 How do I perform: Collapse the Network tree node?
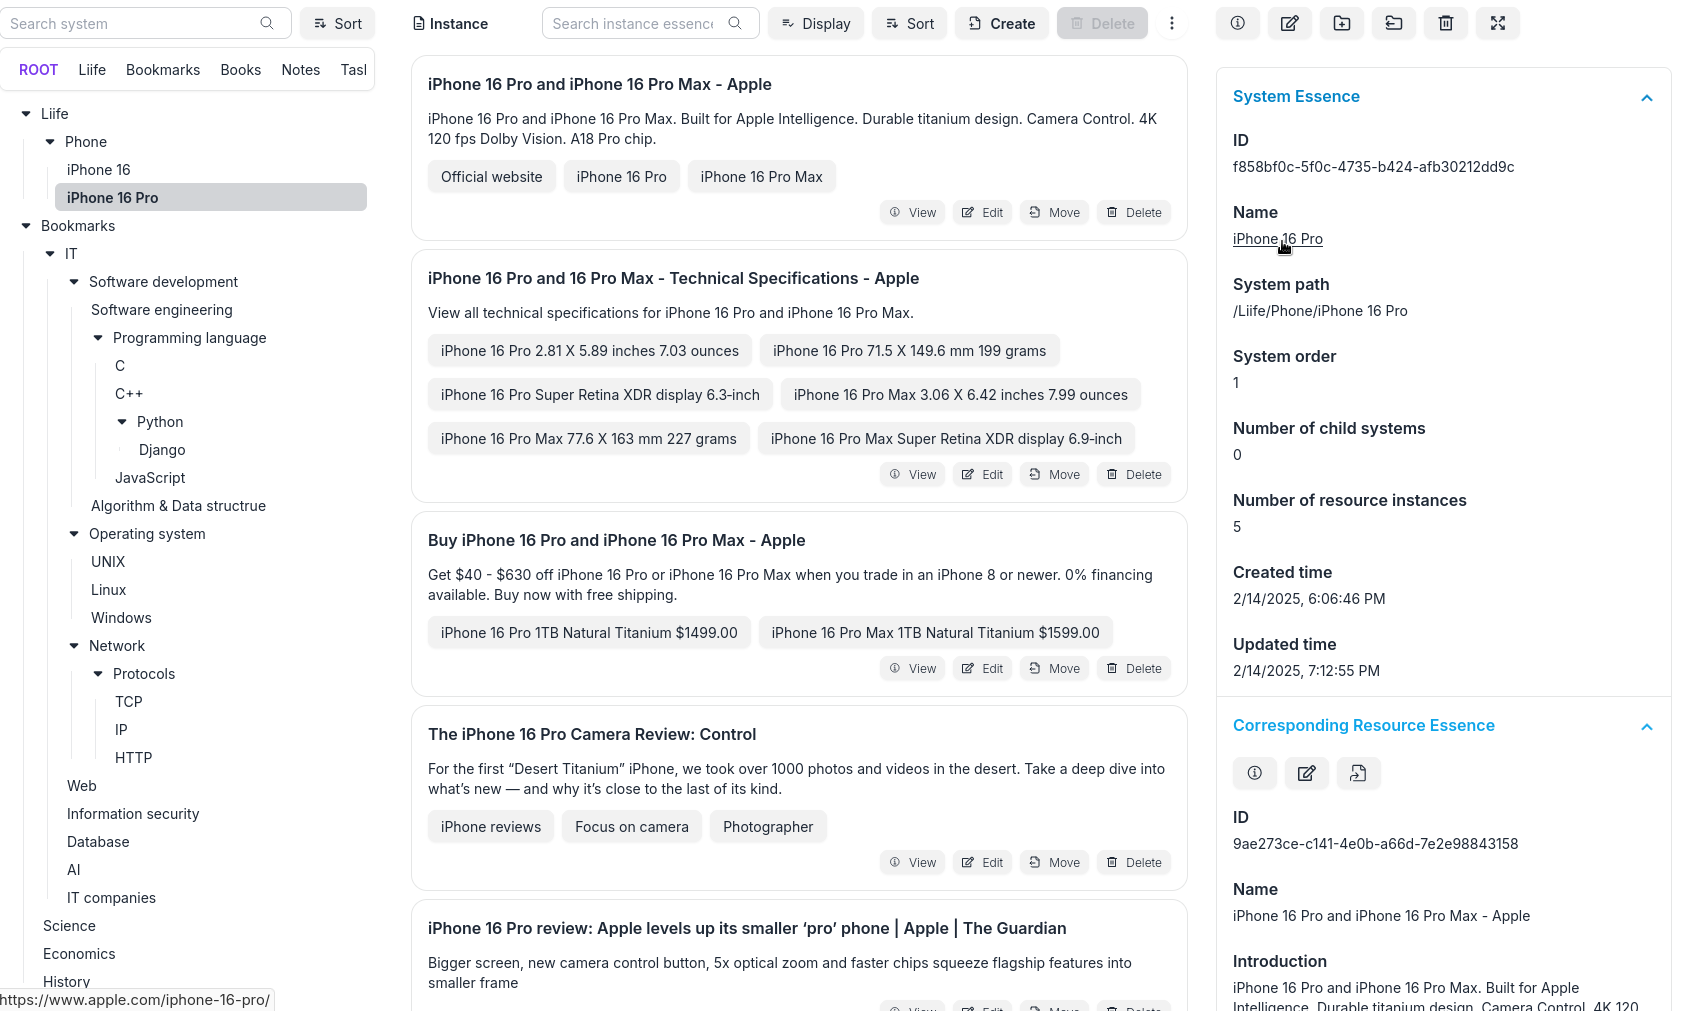click(74, 646)
